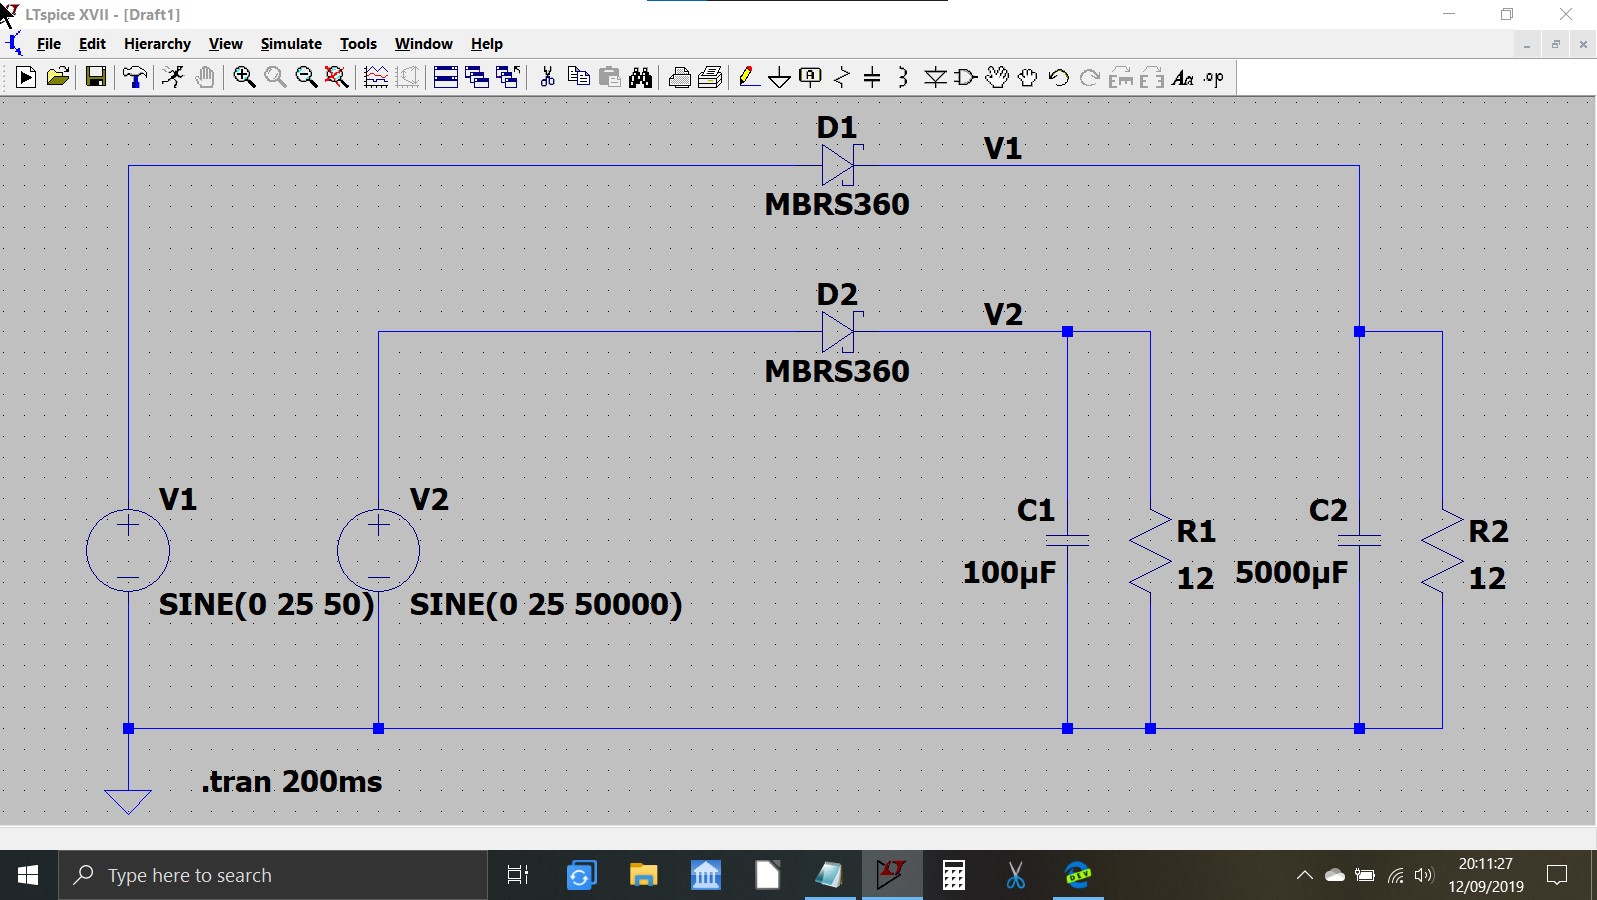Select the V2 voltage source symbol
The height and width of the screenshot is (900, 1597).
378,550
